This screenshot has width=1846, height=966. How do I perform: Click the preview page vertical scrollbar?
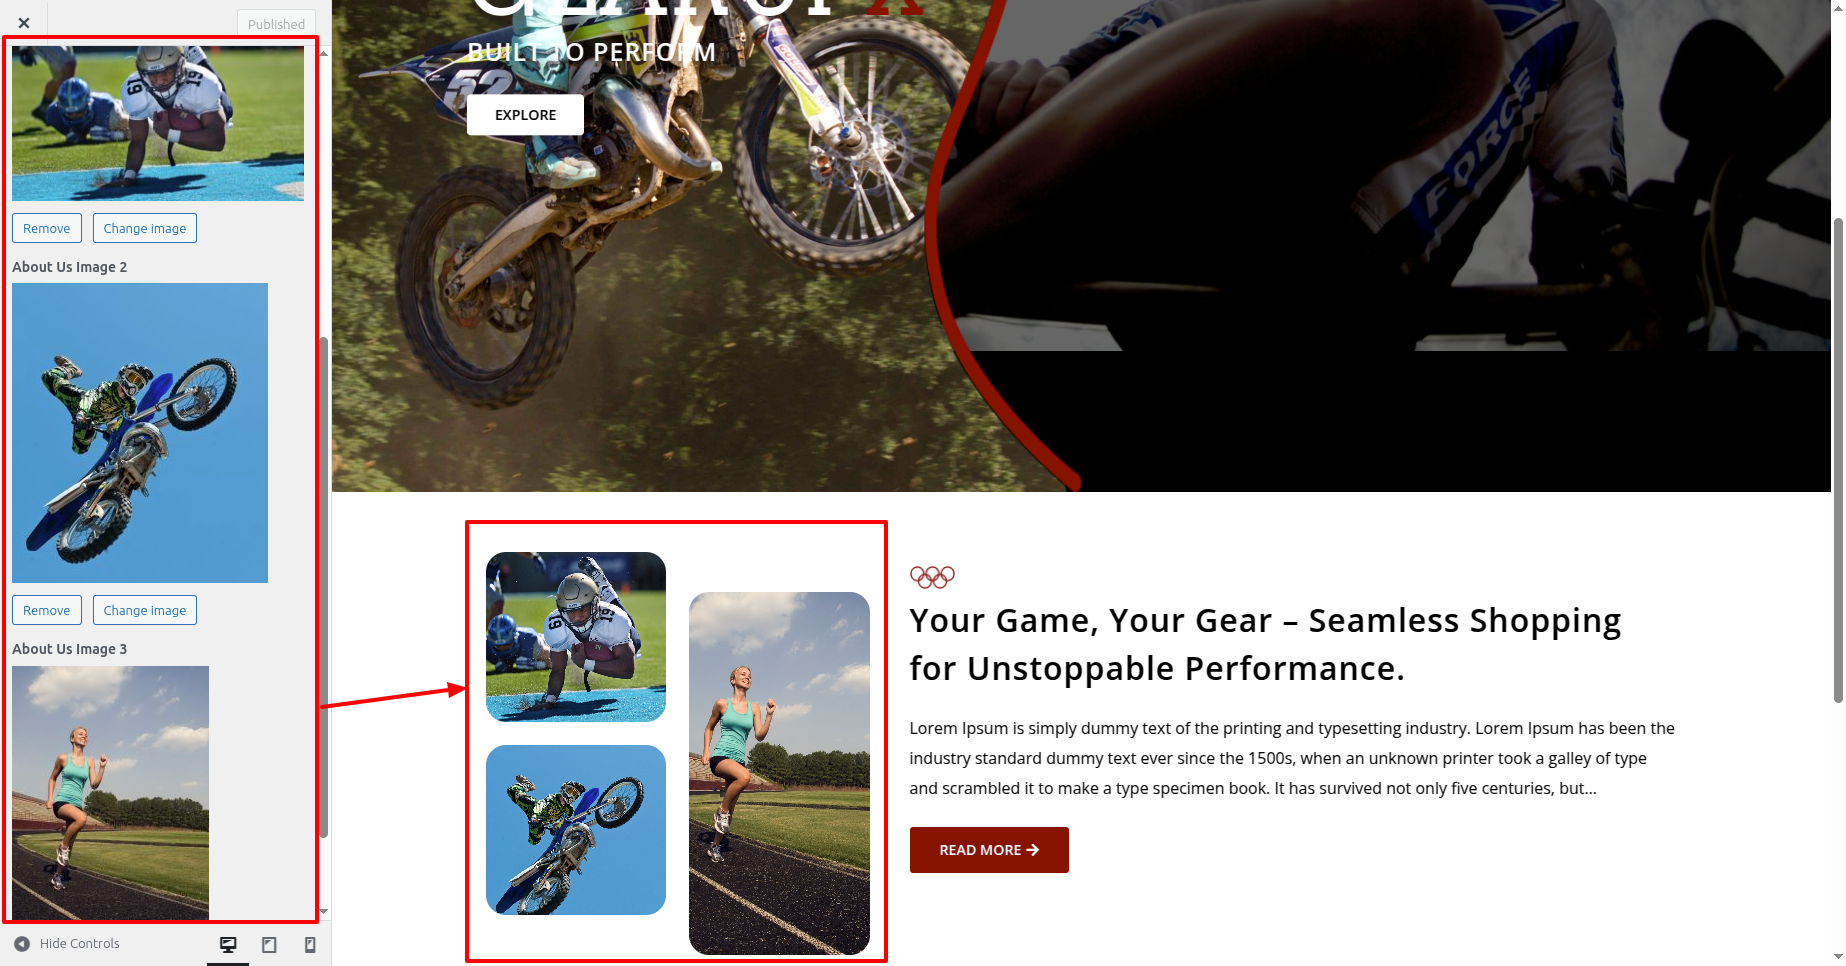(1838, 458)
